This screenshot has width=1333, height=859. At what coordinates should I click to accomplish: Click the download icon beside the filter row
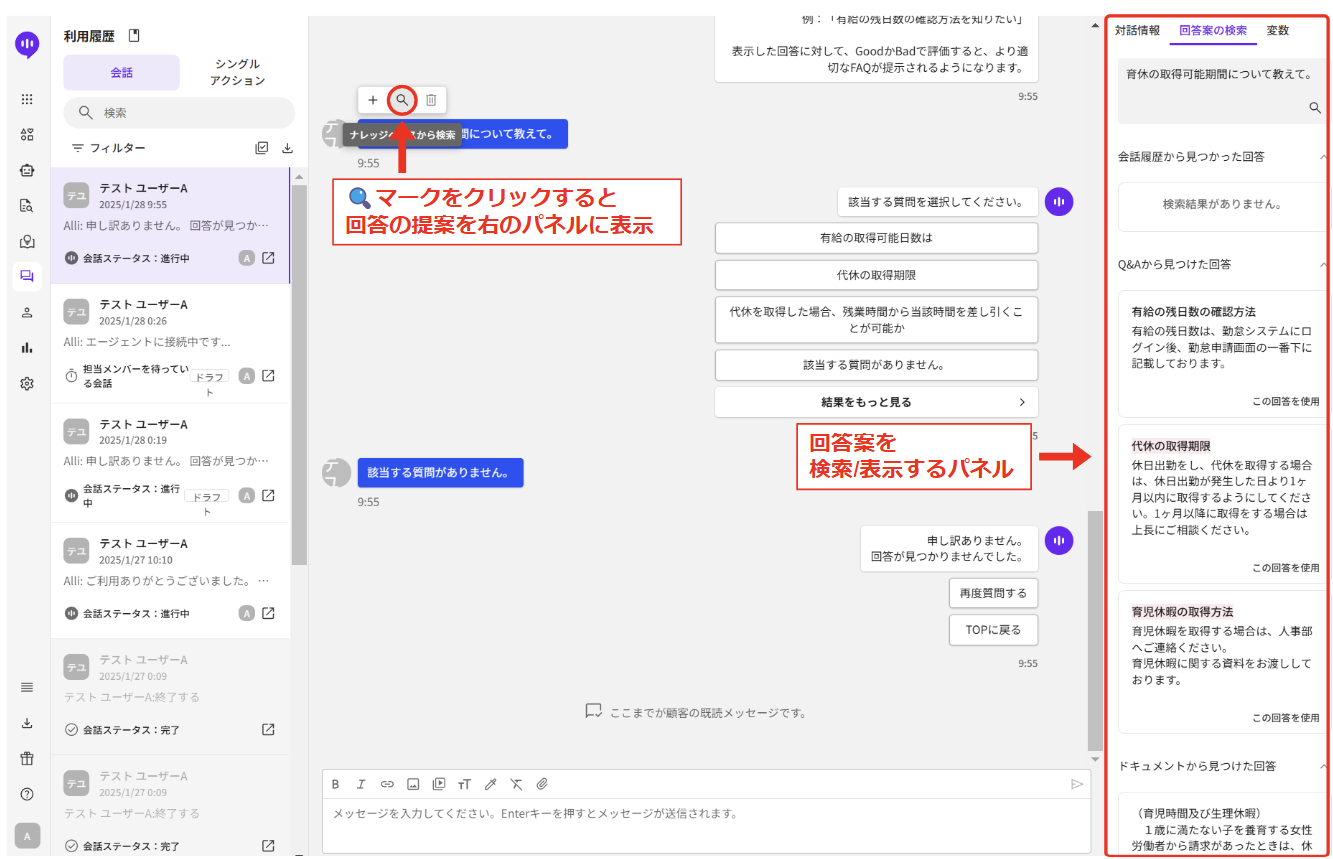[287, 148]
